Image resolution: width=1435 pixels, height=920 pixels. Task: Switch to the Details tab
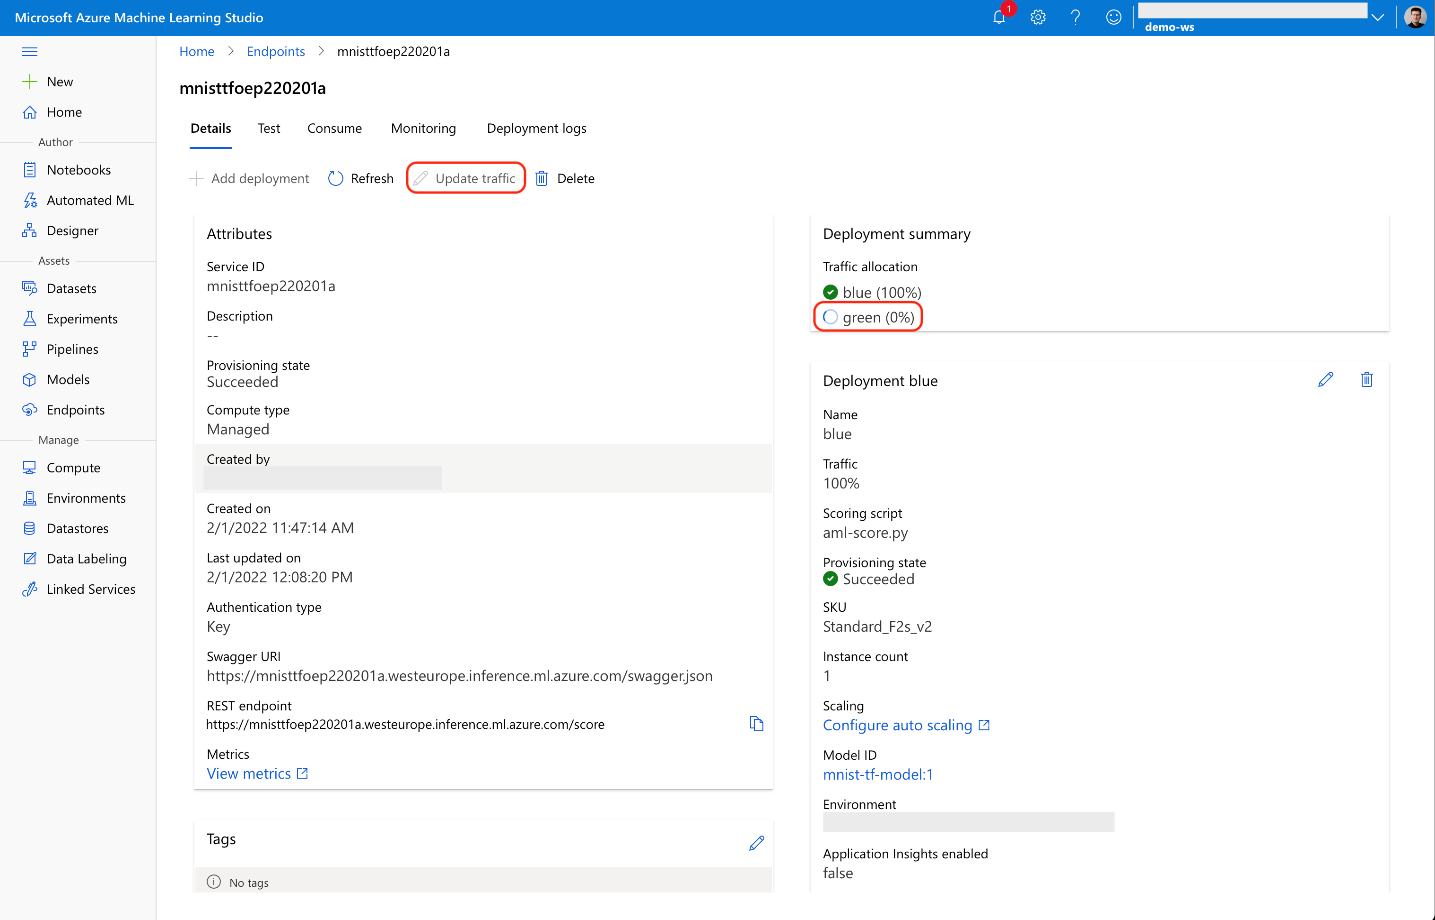[x=211, y=128]
